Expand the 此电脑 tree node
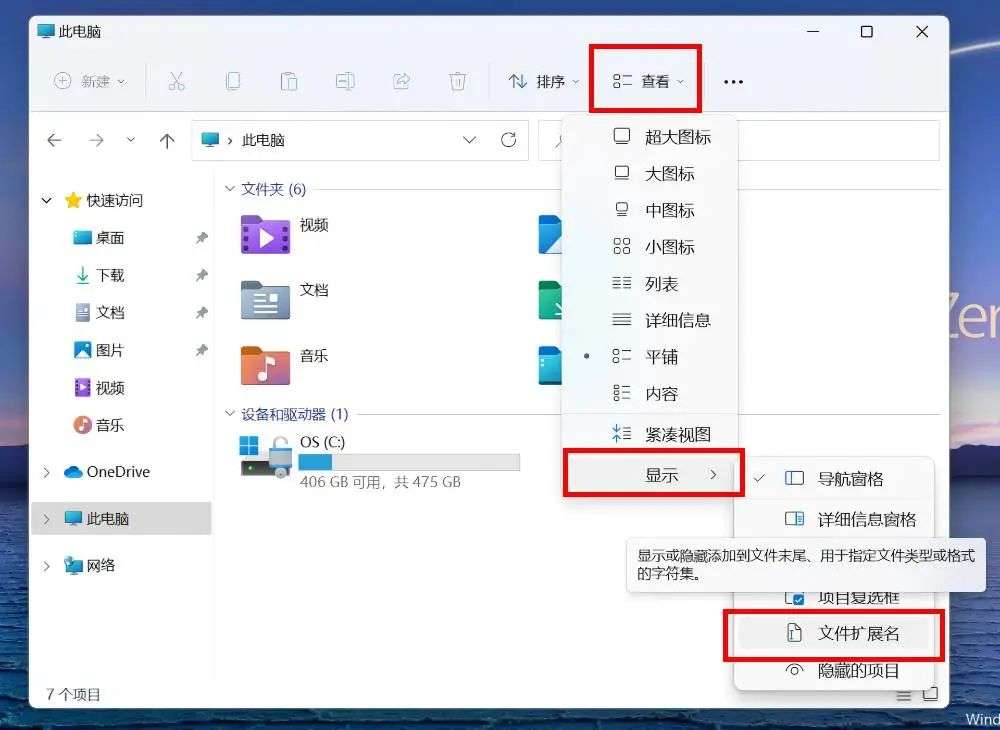1000x730 pixels. coord(47,519)
